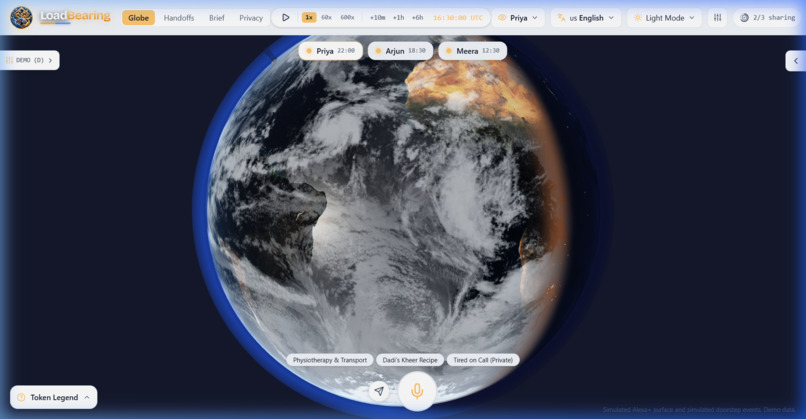Expand the Token Legend panel
The image size is (806, 419).
(53, 397)
